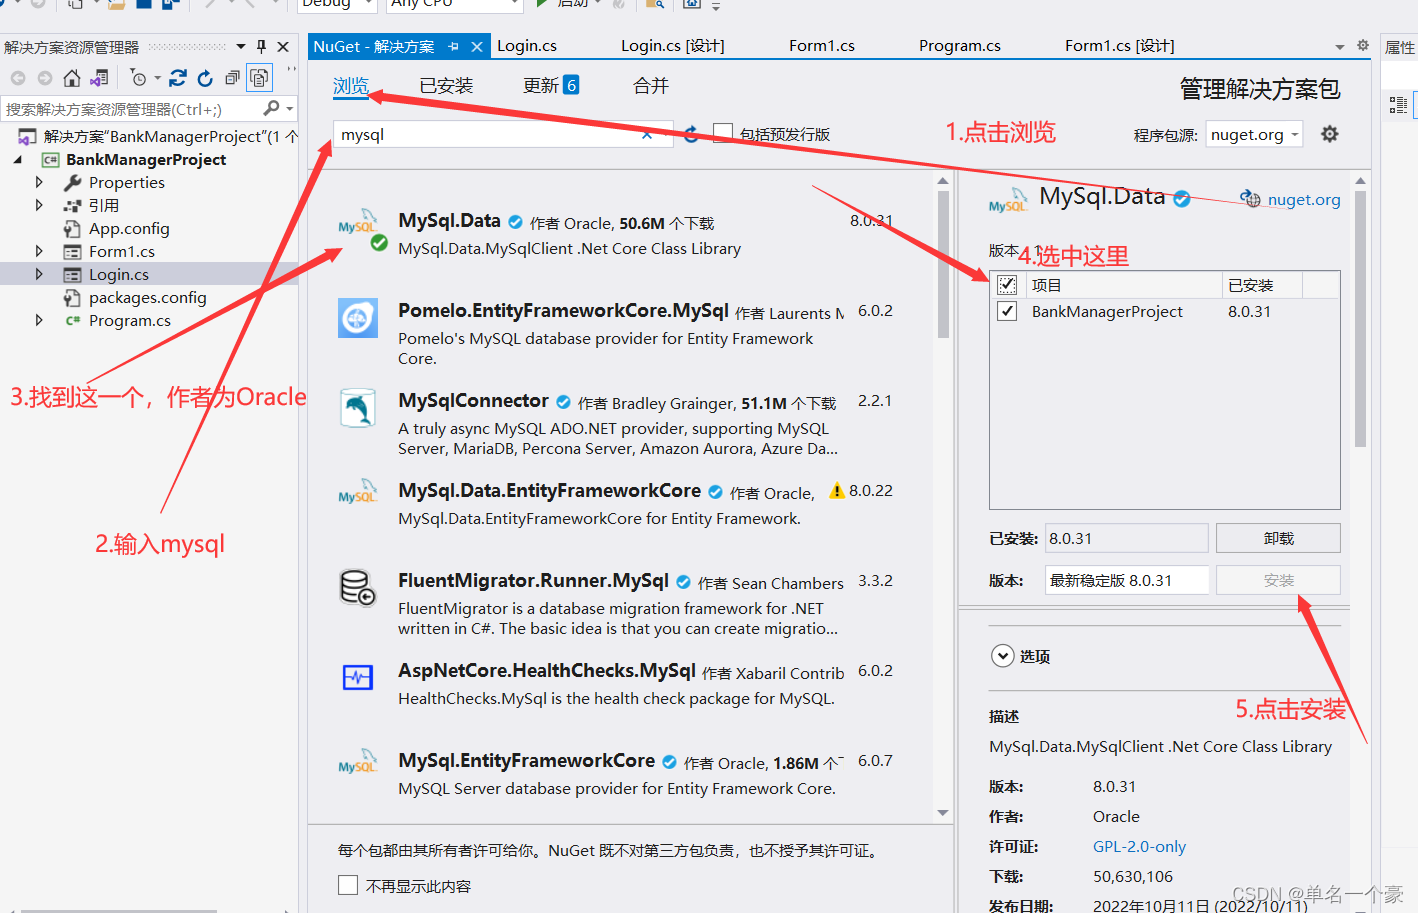Switch to the 已安装 installed tab
The width and height of the screenshot is (1418, 913).
point(446,86)
